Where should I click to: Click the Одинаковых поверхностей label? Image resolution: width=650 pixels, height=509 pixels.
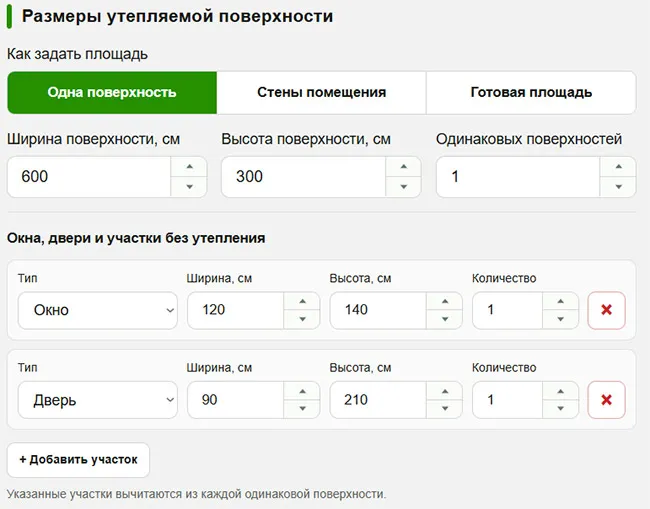[529, 139]
